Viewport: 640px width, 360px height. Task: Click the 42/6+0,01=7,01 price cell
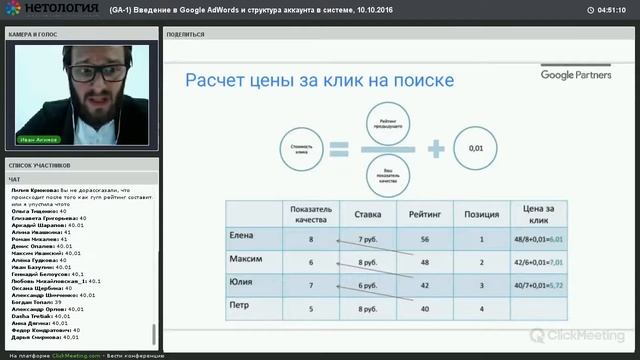pos(539,262)
